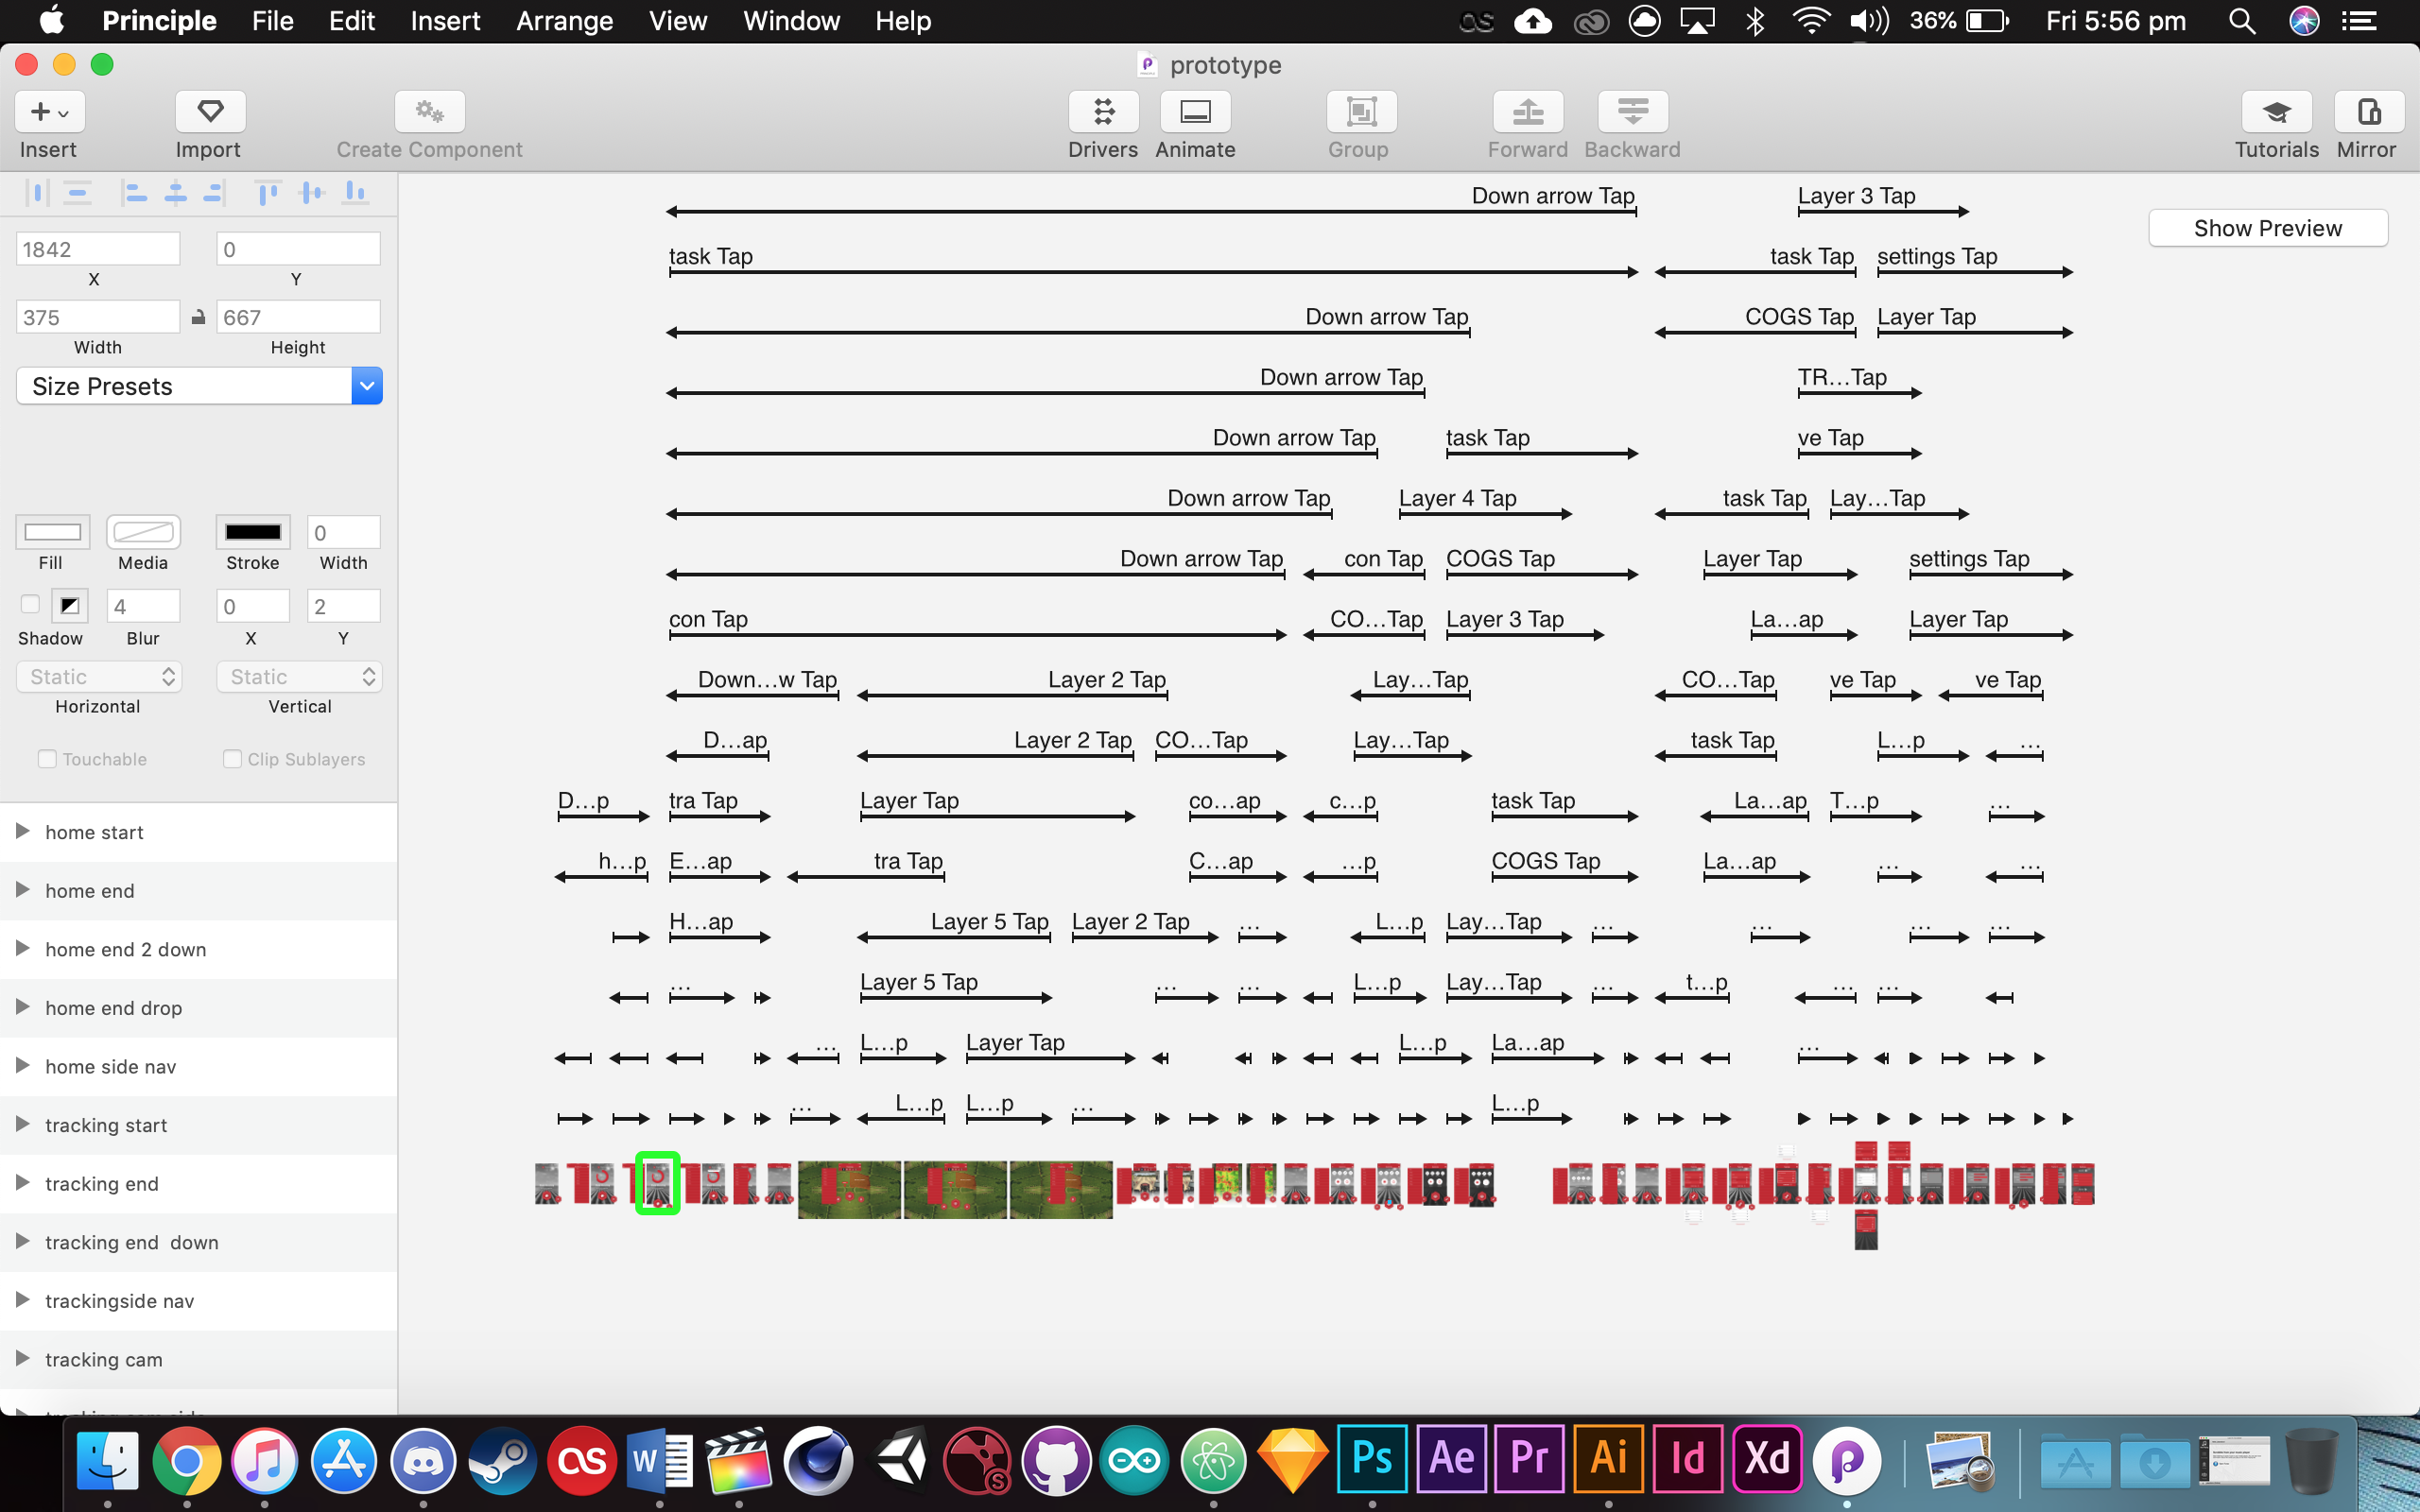Expand the home start layer
2420x1512 pixels.
(22, 832)
